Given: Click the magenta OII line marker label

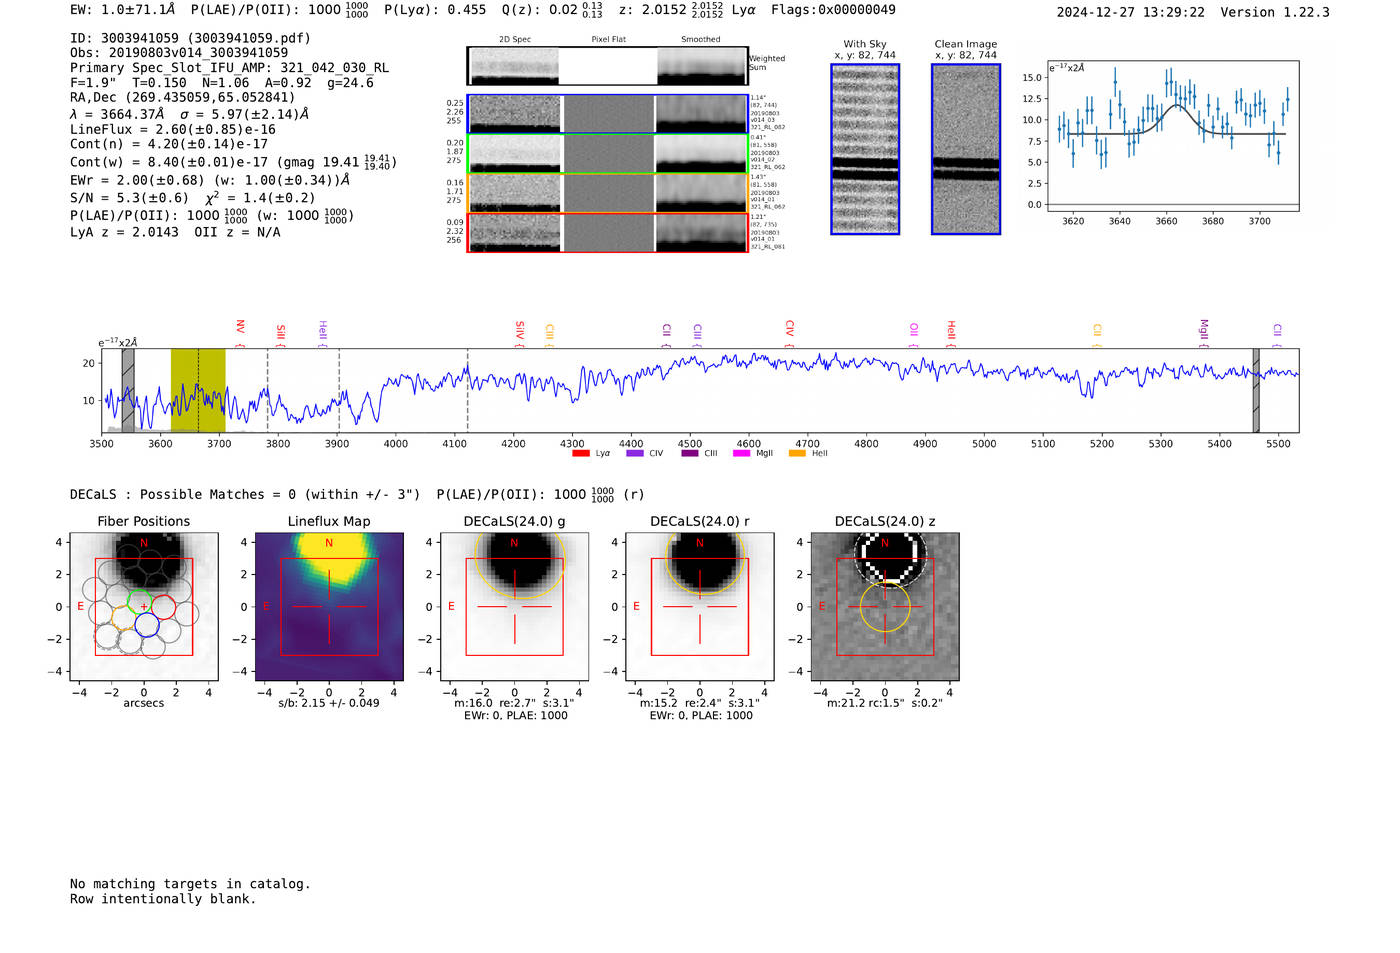Looking at the screenshot, I should click(914, 334).
